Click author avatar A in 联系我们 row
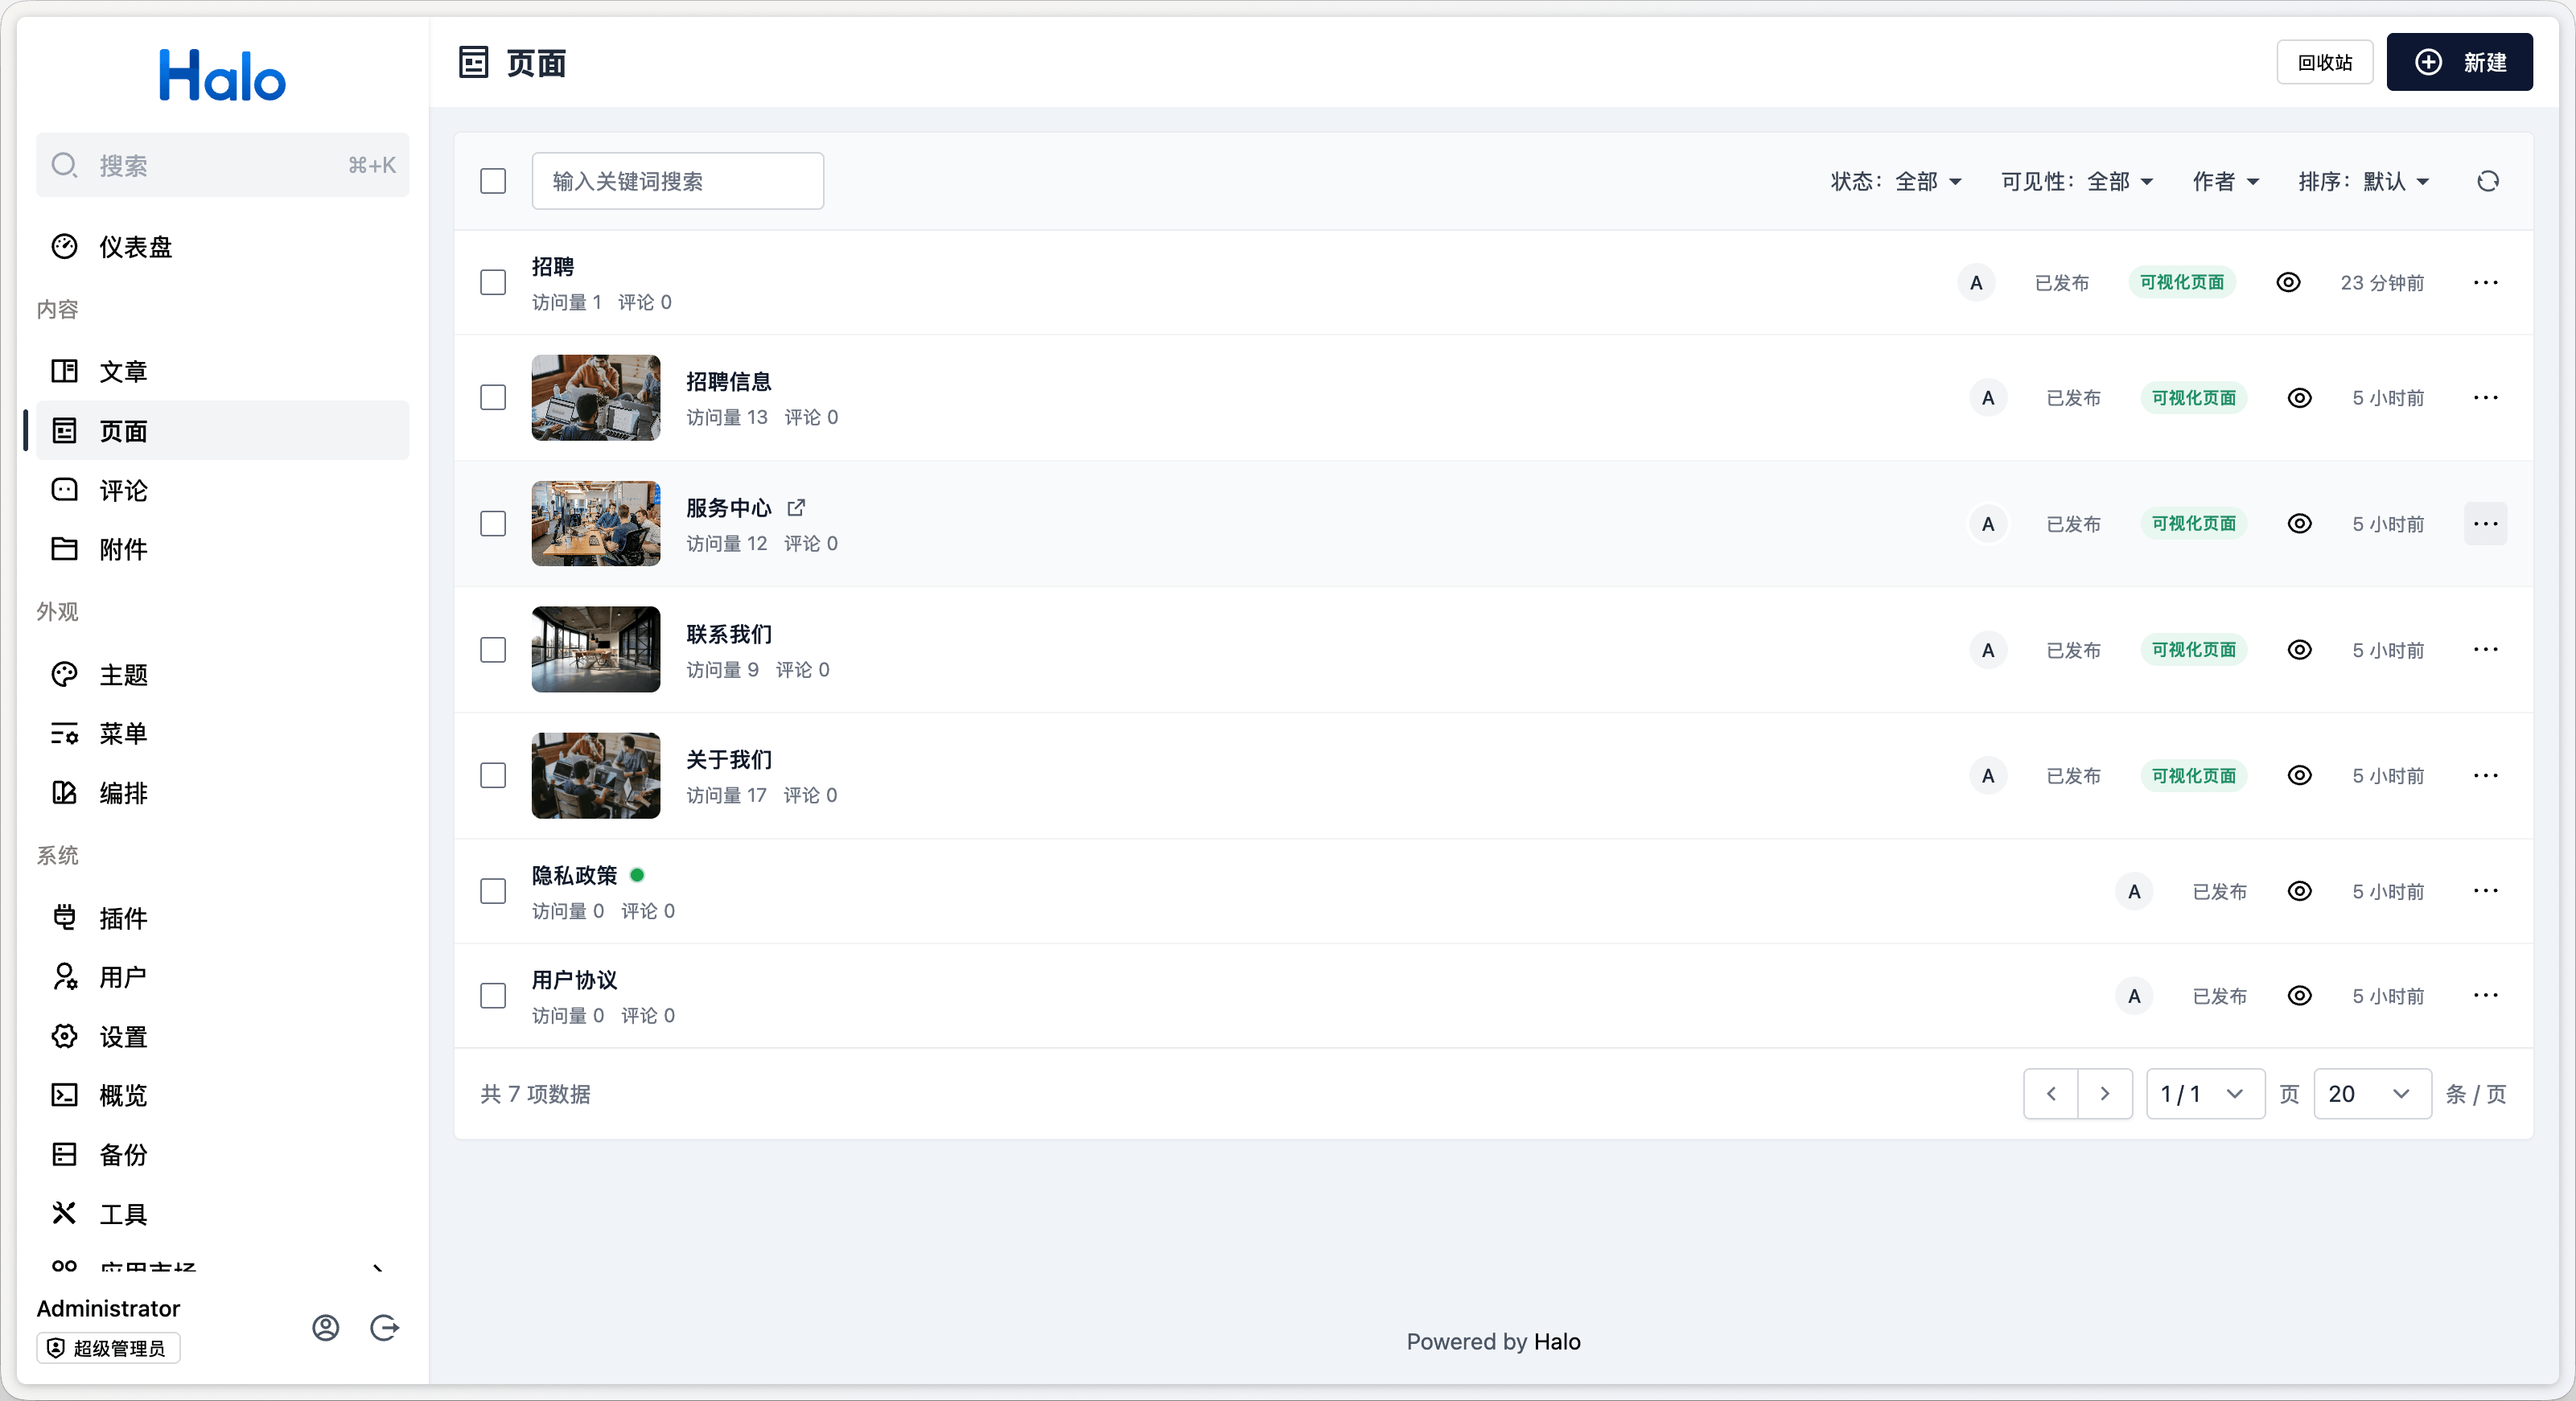Image resolution: width=2576 pixels, height=1401 pixels. pyautogui.click(x=1988, y=650)
